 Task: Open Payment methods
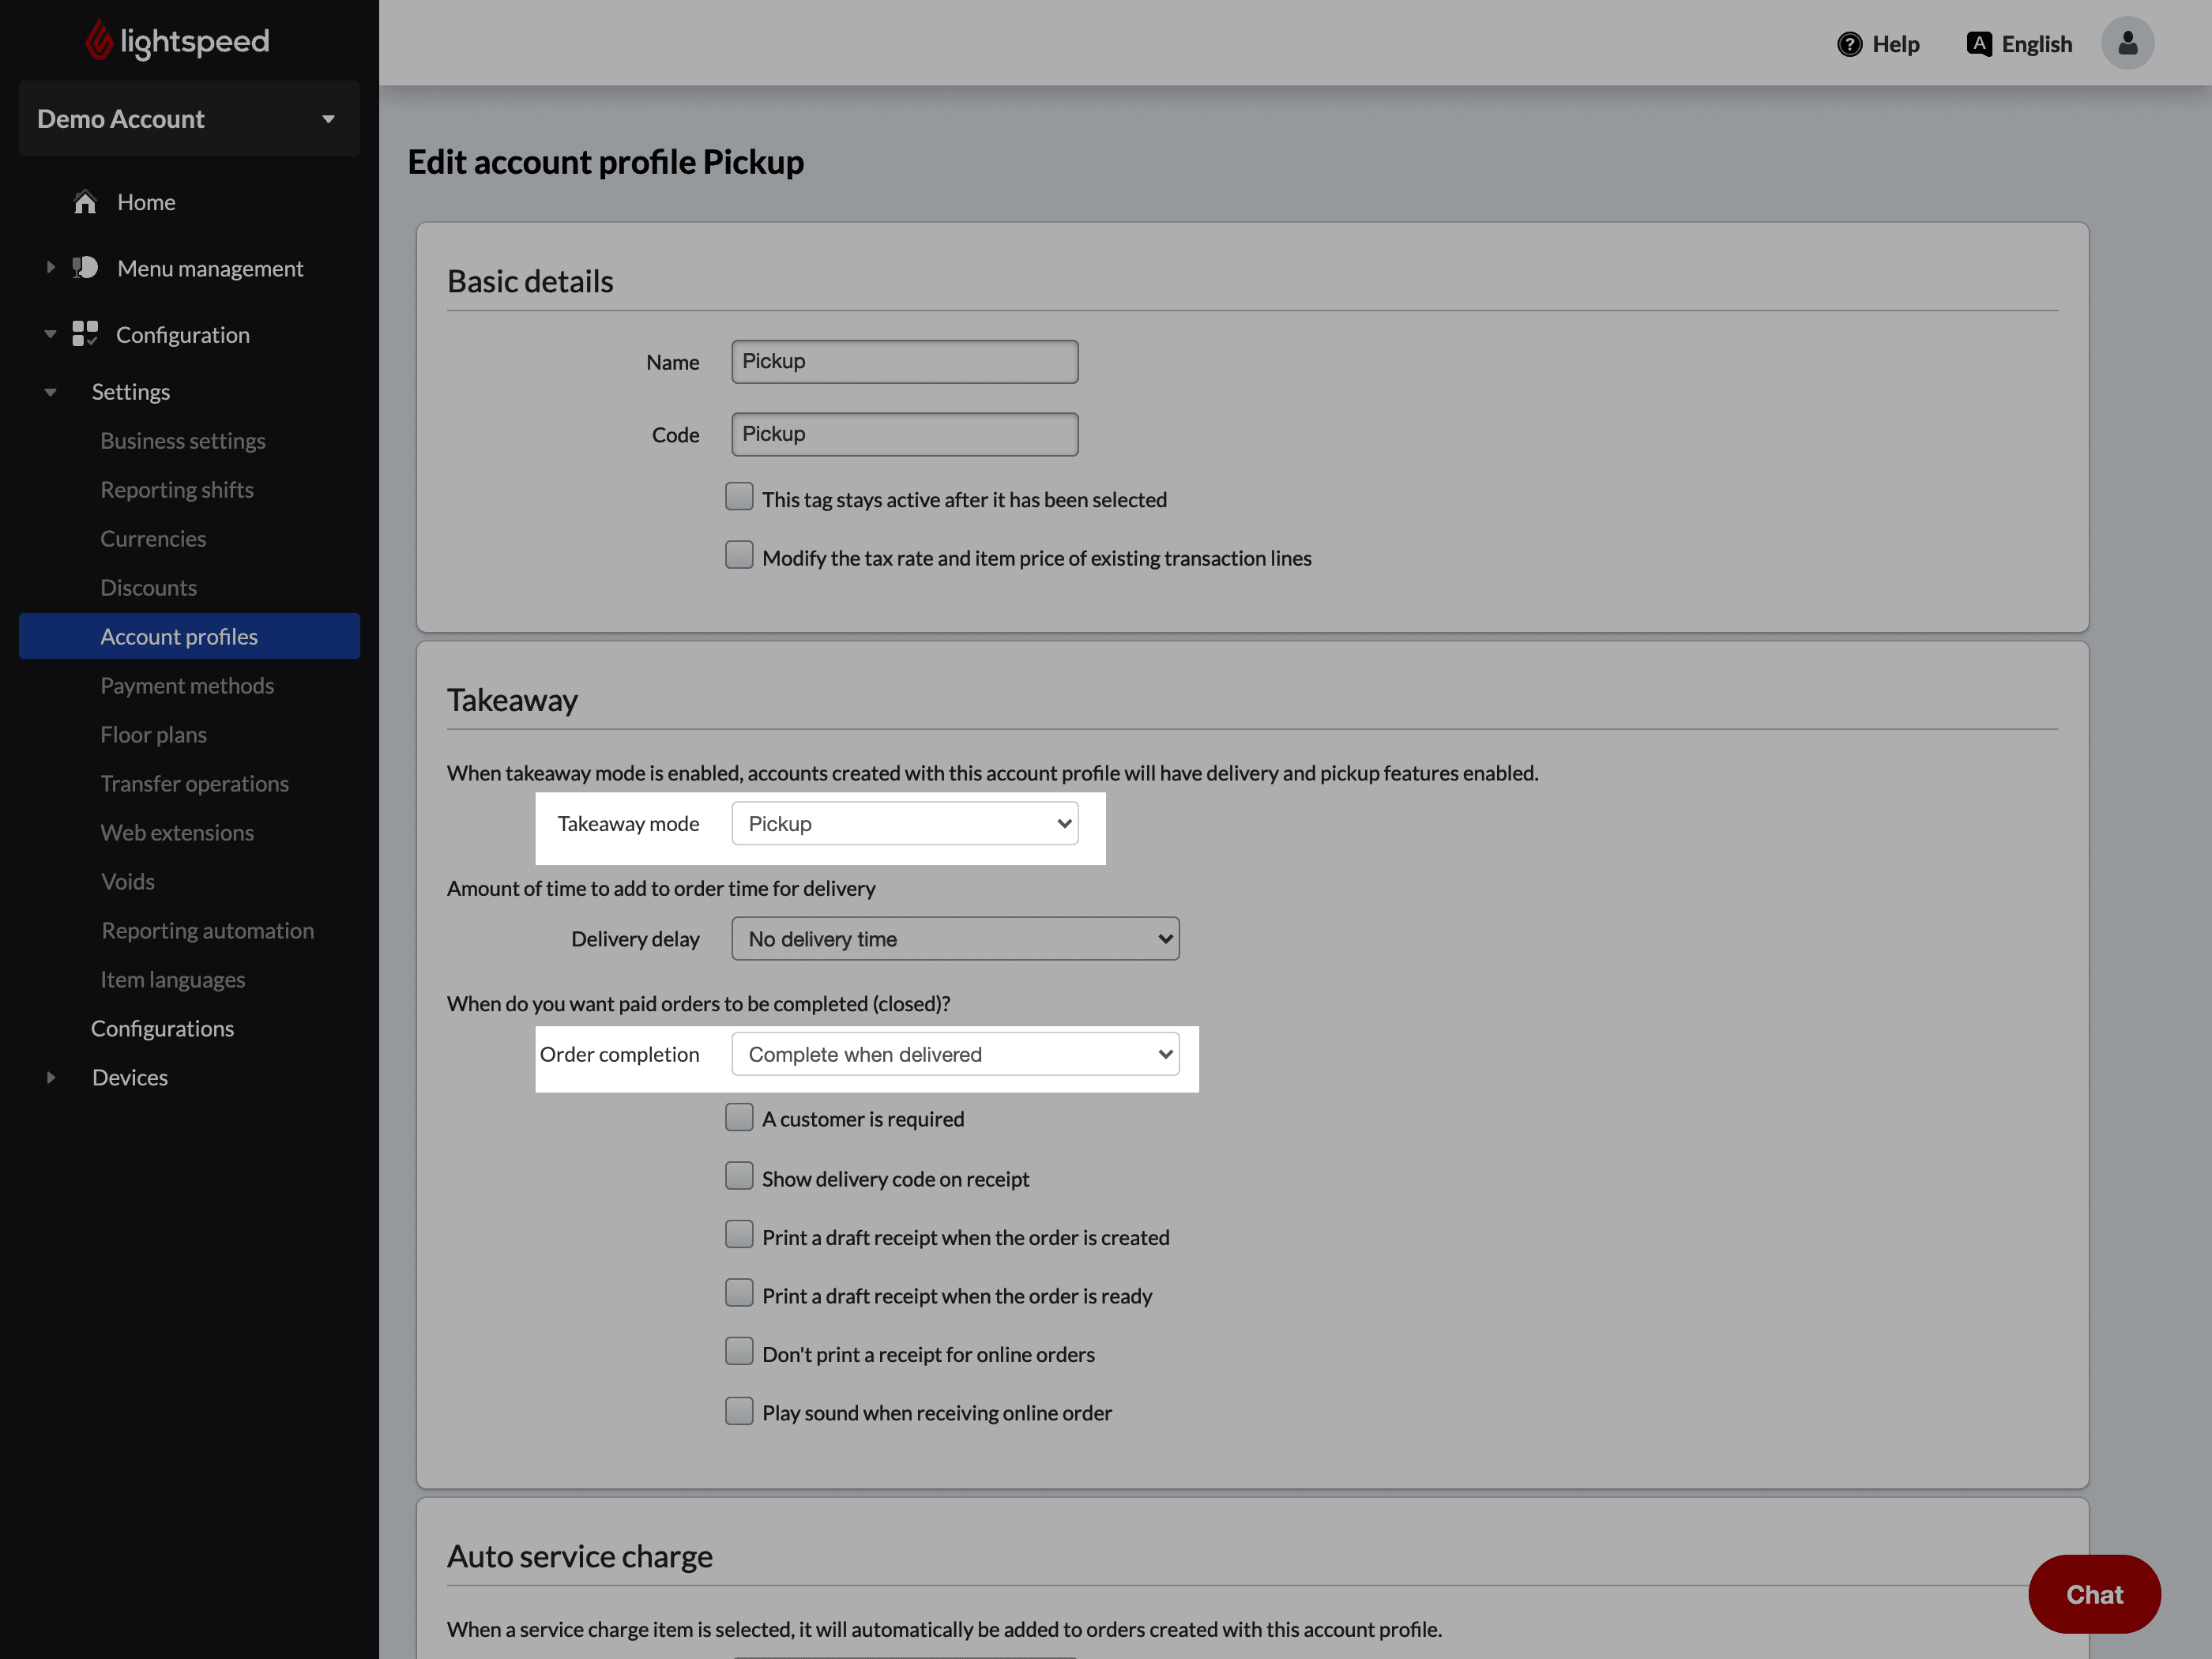[x=187, y=686]
